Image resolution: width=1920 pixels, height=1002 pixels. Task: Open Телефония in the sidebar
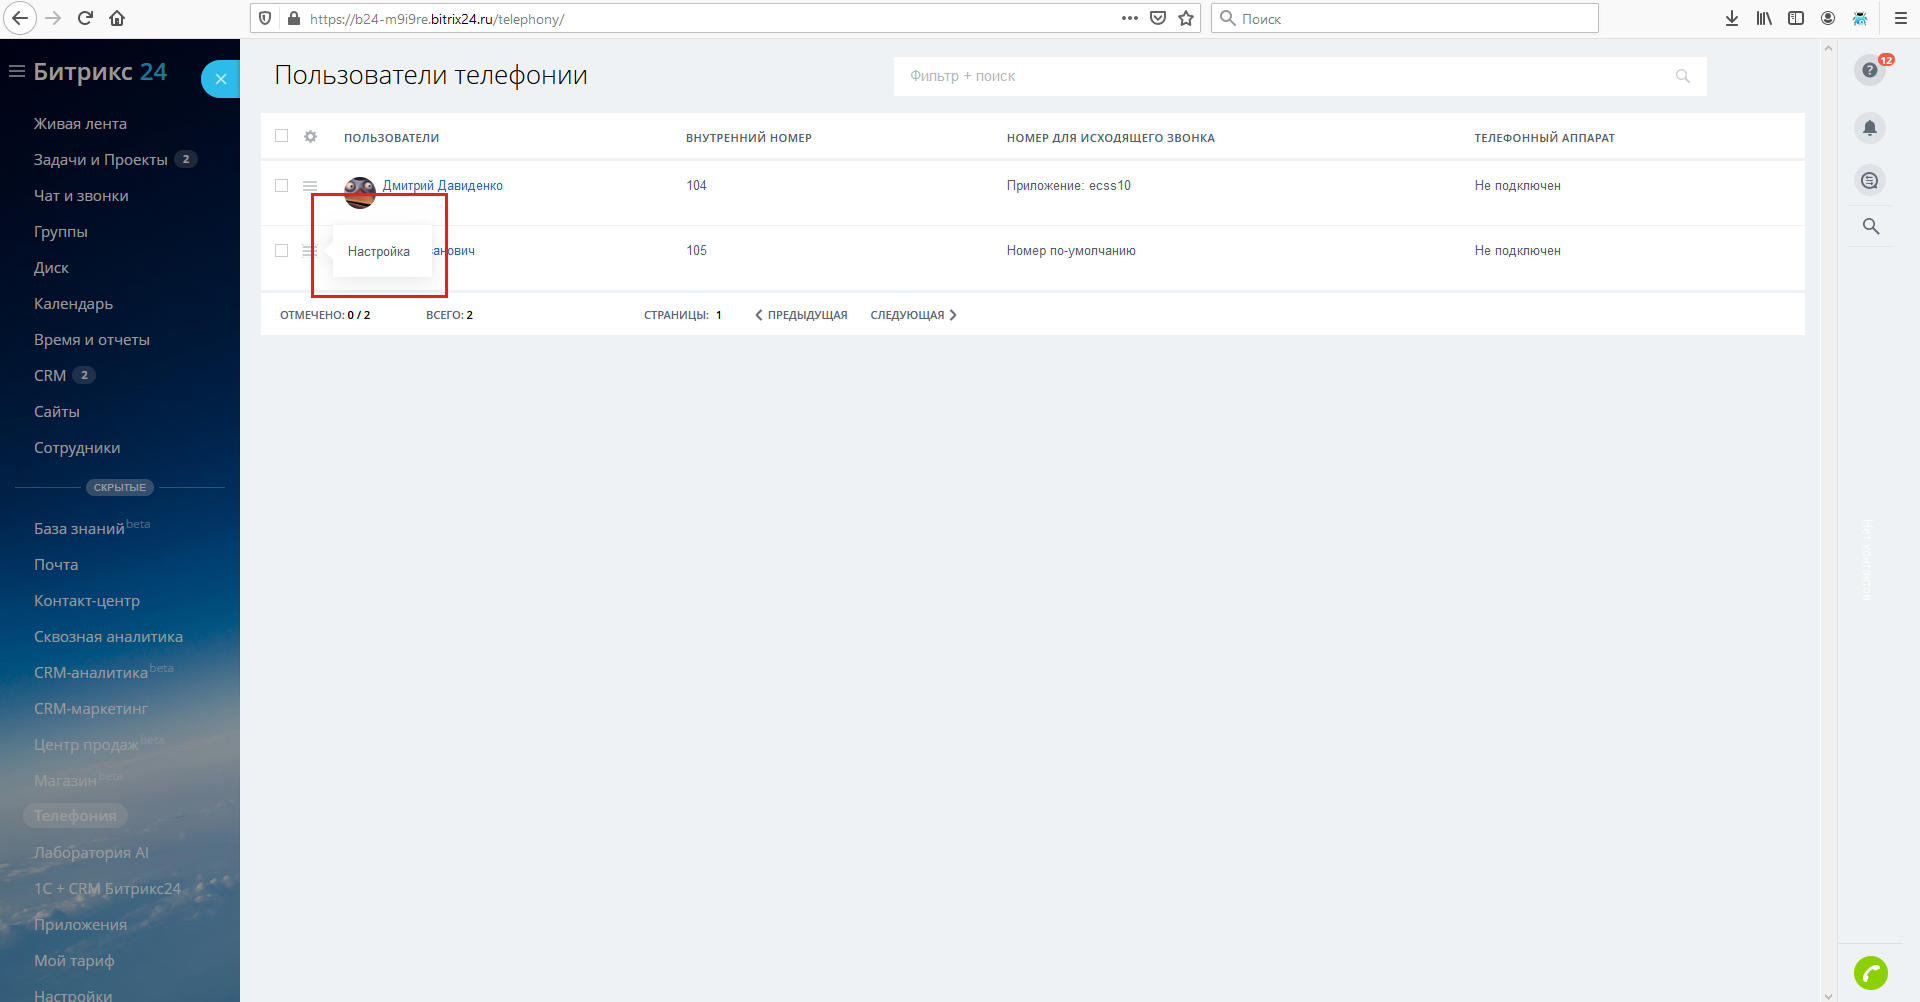coord(75,816)
